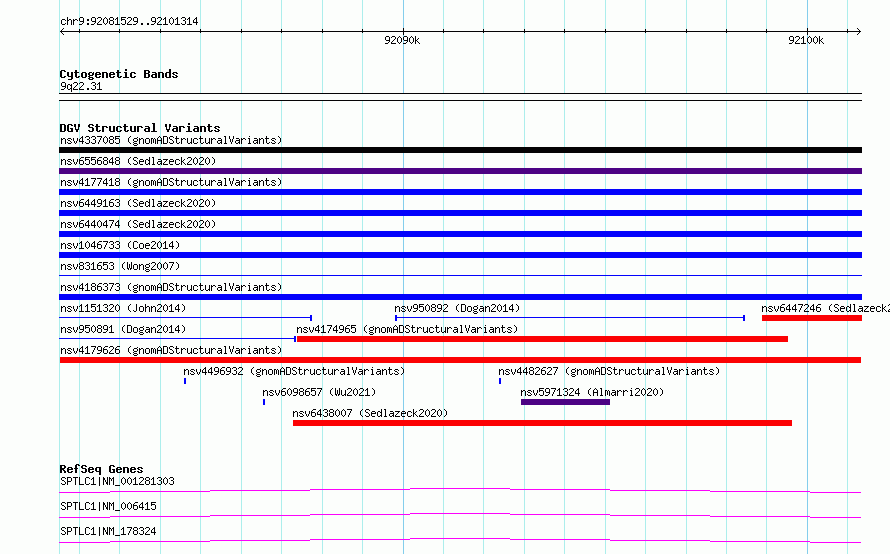Click the ruler's left scroll arrow
The image size is (890, 554).
point(62,31)
